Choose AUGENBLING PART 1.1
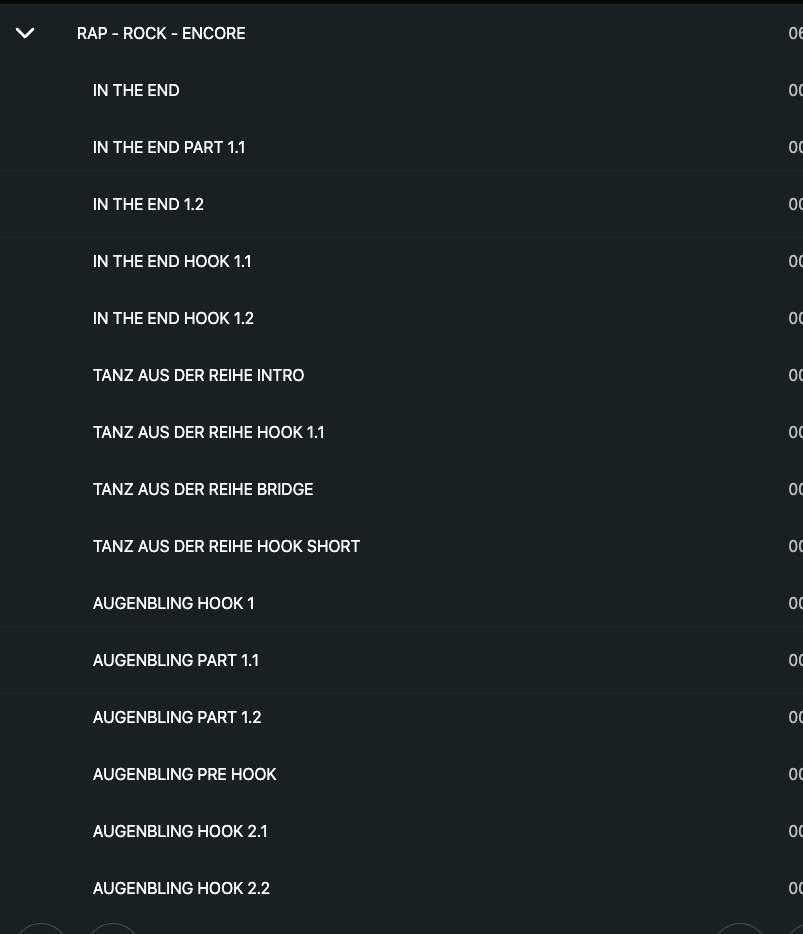The image size is (803, 934). pyautogui.click(x=175, y=660)
